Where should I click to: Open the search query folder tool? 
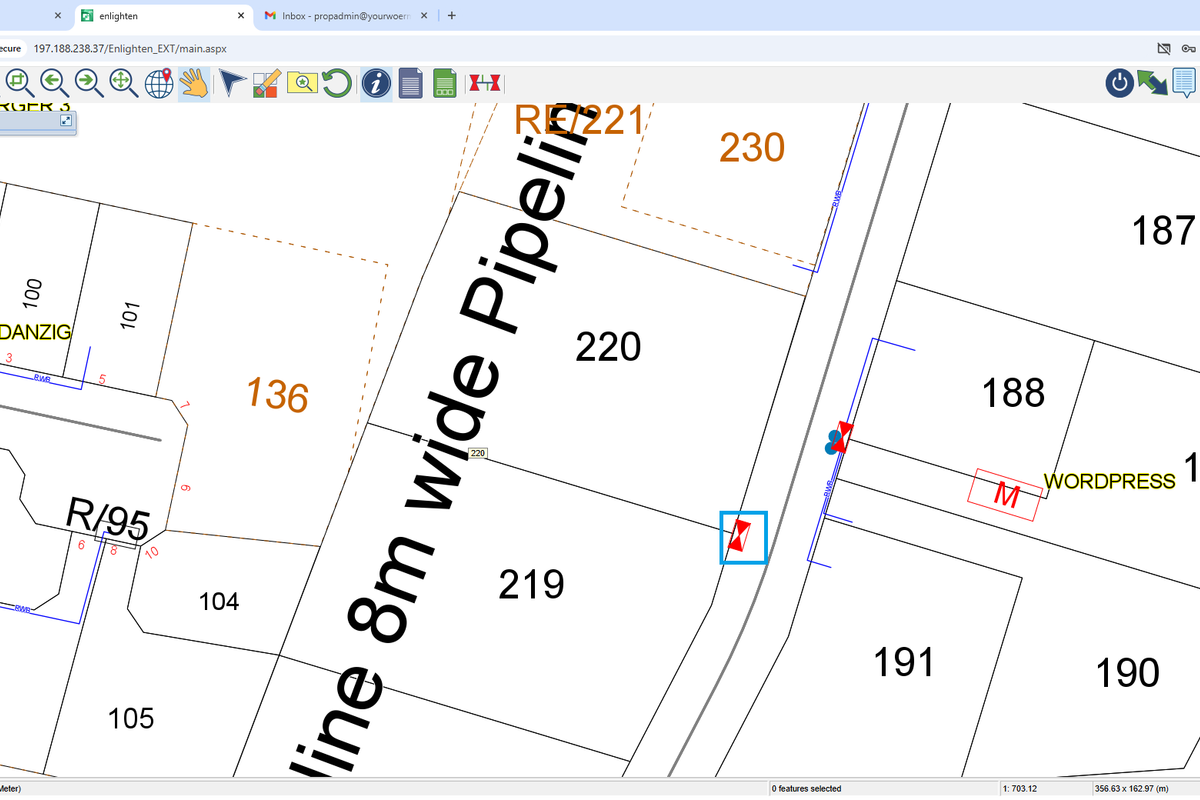click(x=300, y=84)
